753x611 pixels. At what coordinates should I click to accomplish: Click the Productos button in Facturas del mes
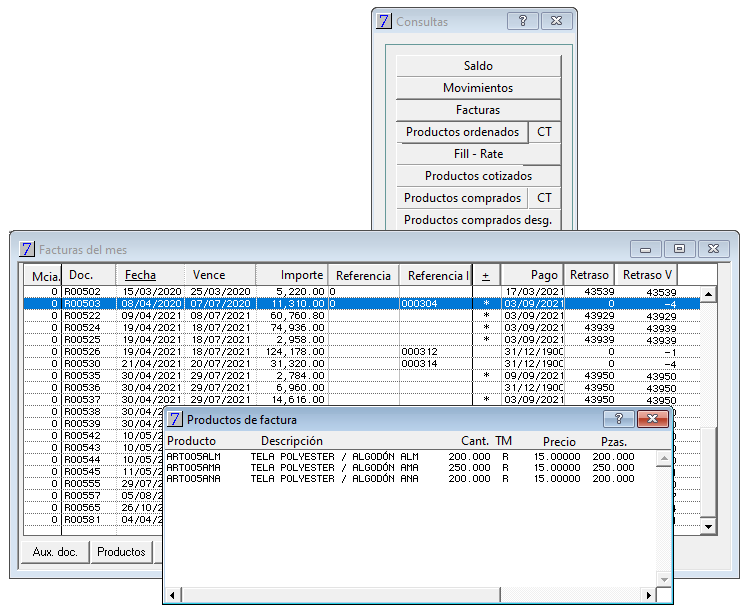tap(121, 552)
